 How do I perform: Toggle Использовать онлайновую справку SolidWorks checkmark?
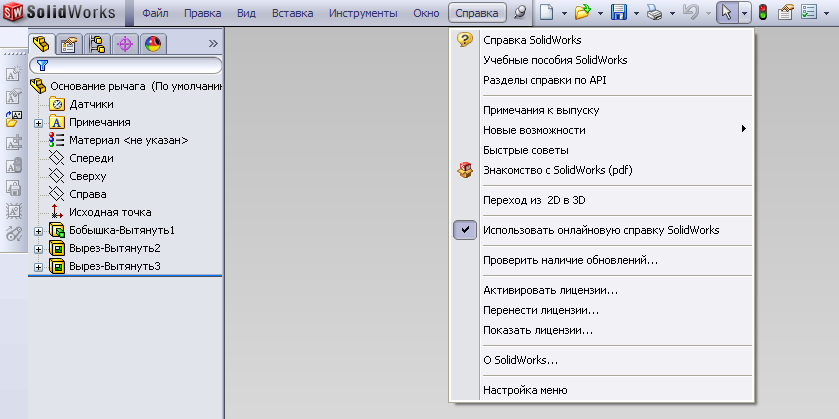465,230
